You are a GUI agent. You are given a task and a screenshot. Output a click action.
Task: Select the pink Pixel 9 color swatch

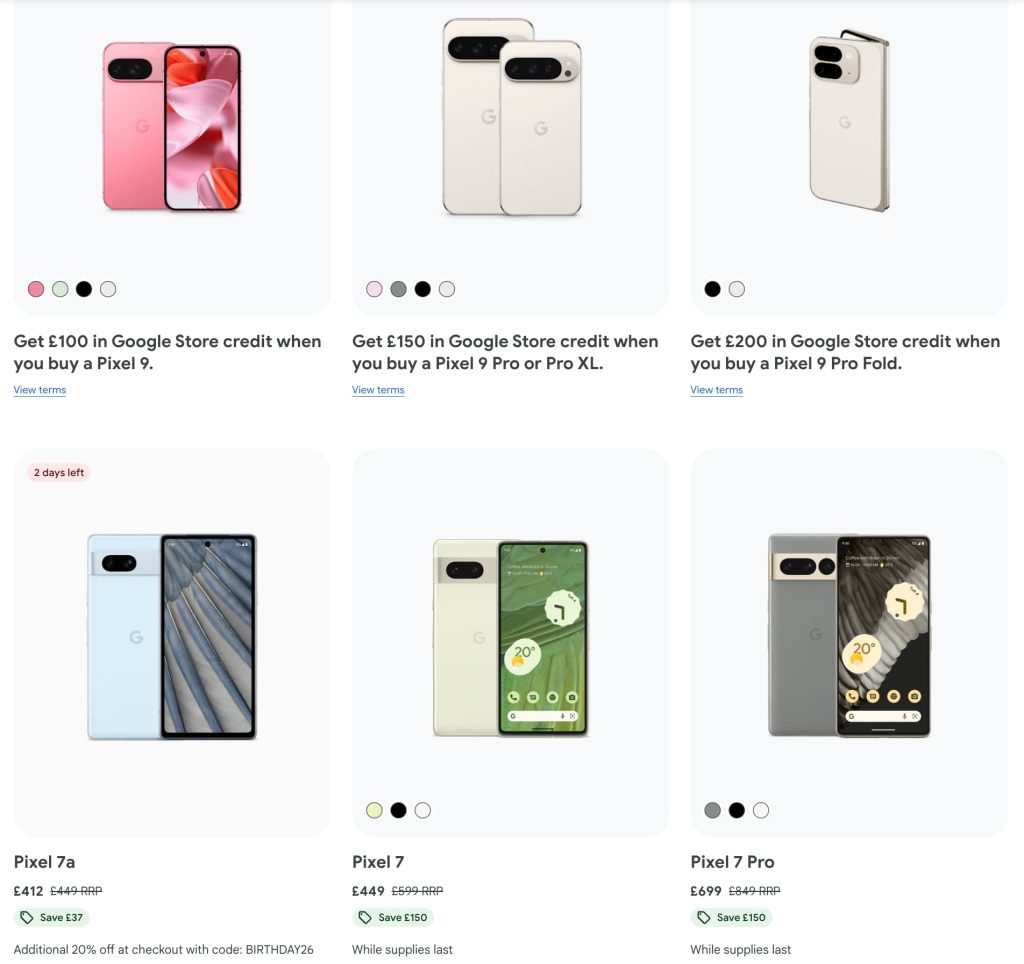(36, 289)
